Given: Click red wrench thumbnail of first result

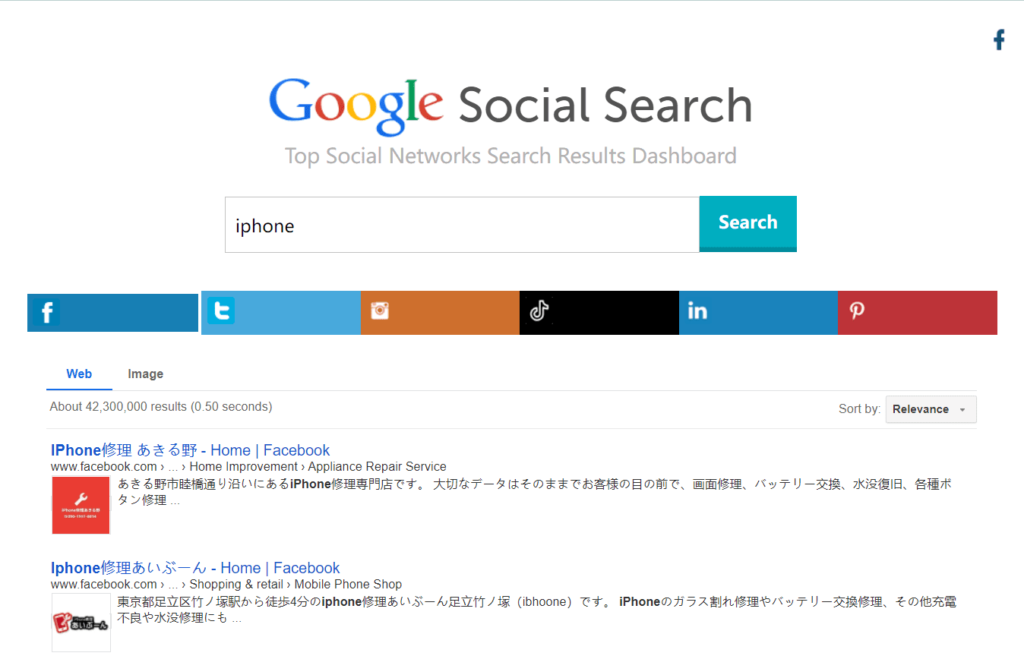Looking at the screenshot, I should [x=81, y=505].
